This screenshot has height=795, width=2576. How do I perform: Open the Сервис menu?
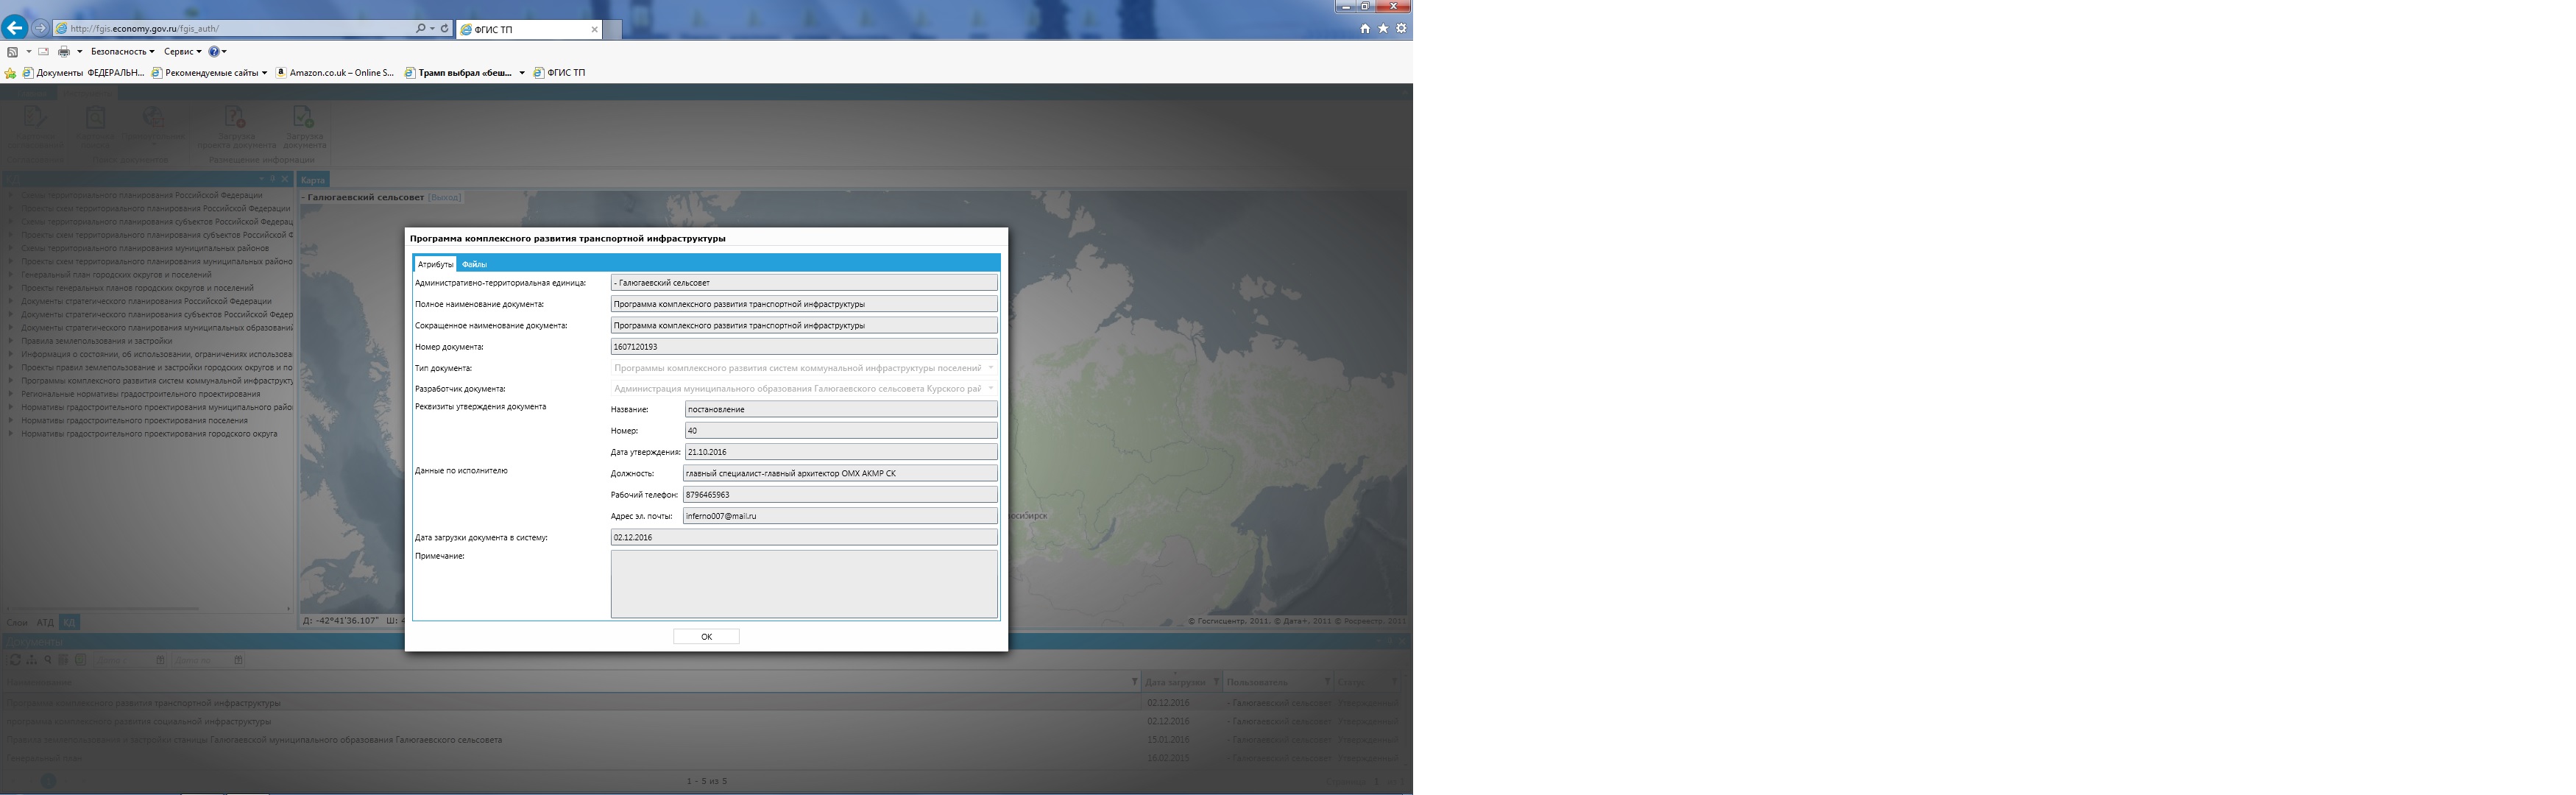click(x=183, y=51)
